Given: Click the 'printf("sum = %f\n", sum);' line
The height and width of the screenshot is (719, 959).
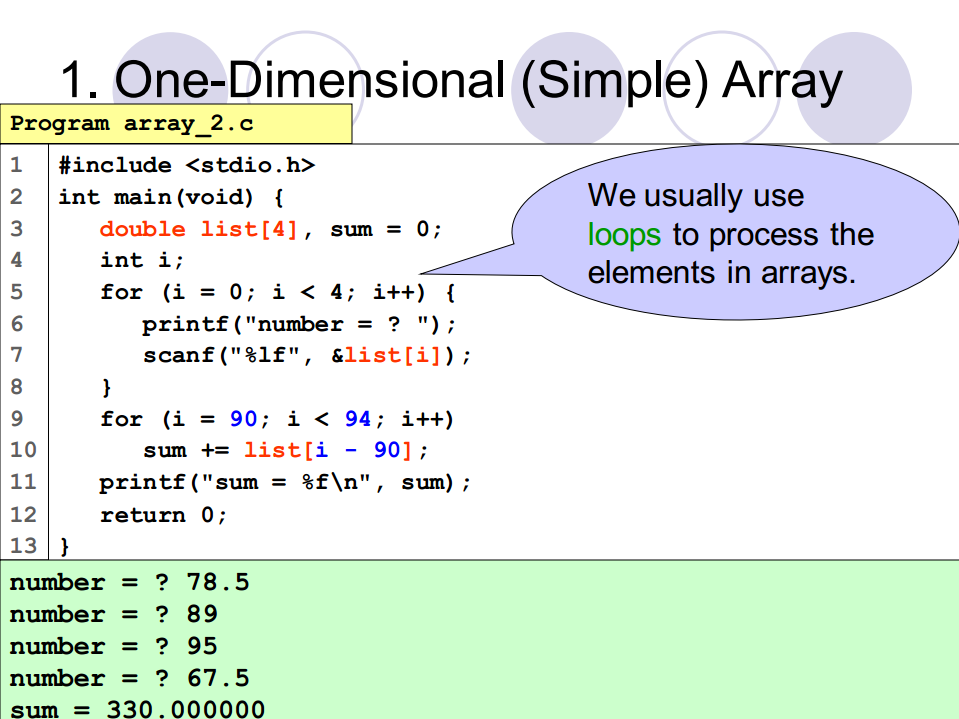Looking at the screenshot, I should pos(285,482).
